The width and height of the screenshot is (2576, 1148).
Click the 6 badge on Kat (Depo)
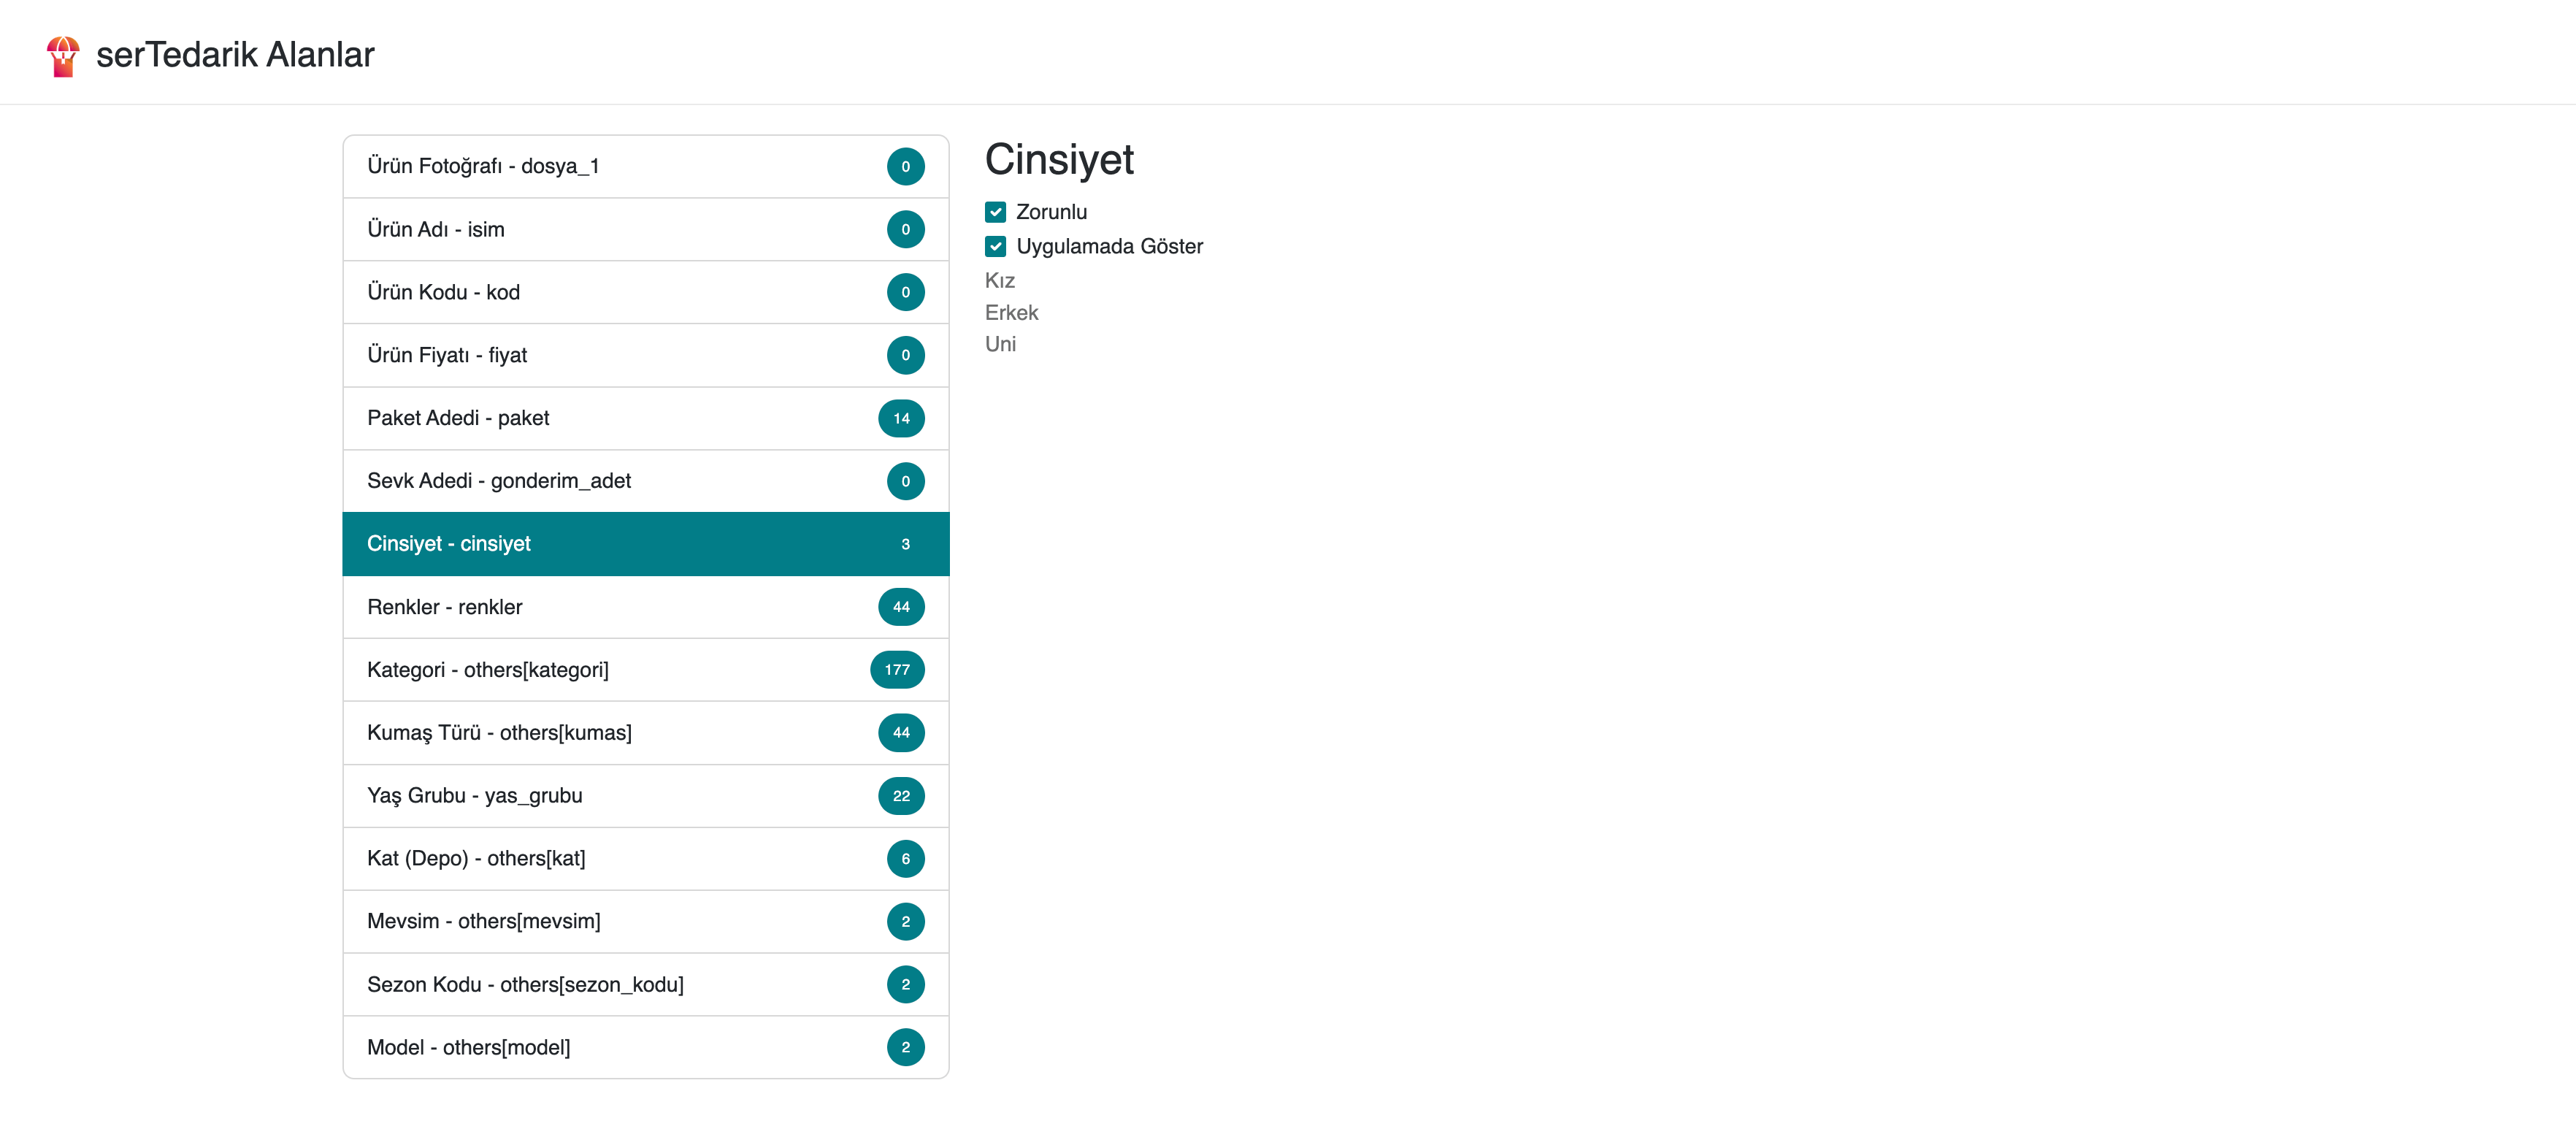[x=905, y=859]
